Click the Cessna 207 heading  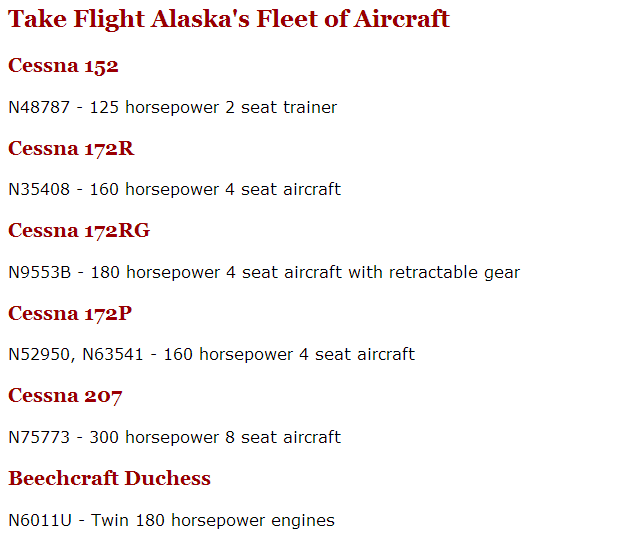(x=65, y=395)
